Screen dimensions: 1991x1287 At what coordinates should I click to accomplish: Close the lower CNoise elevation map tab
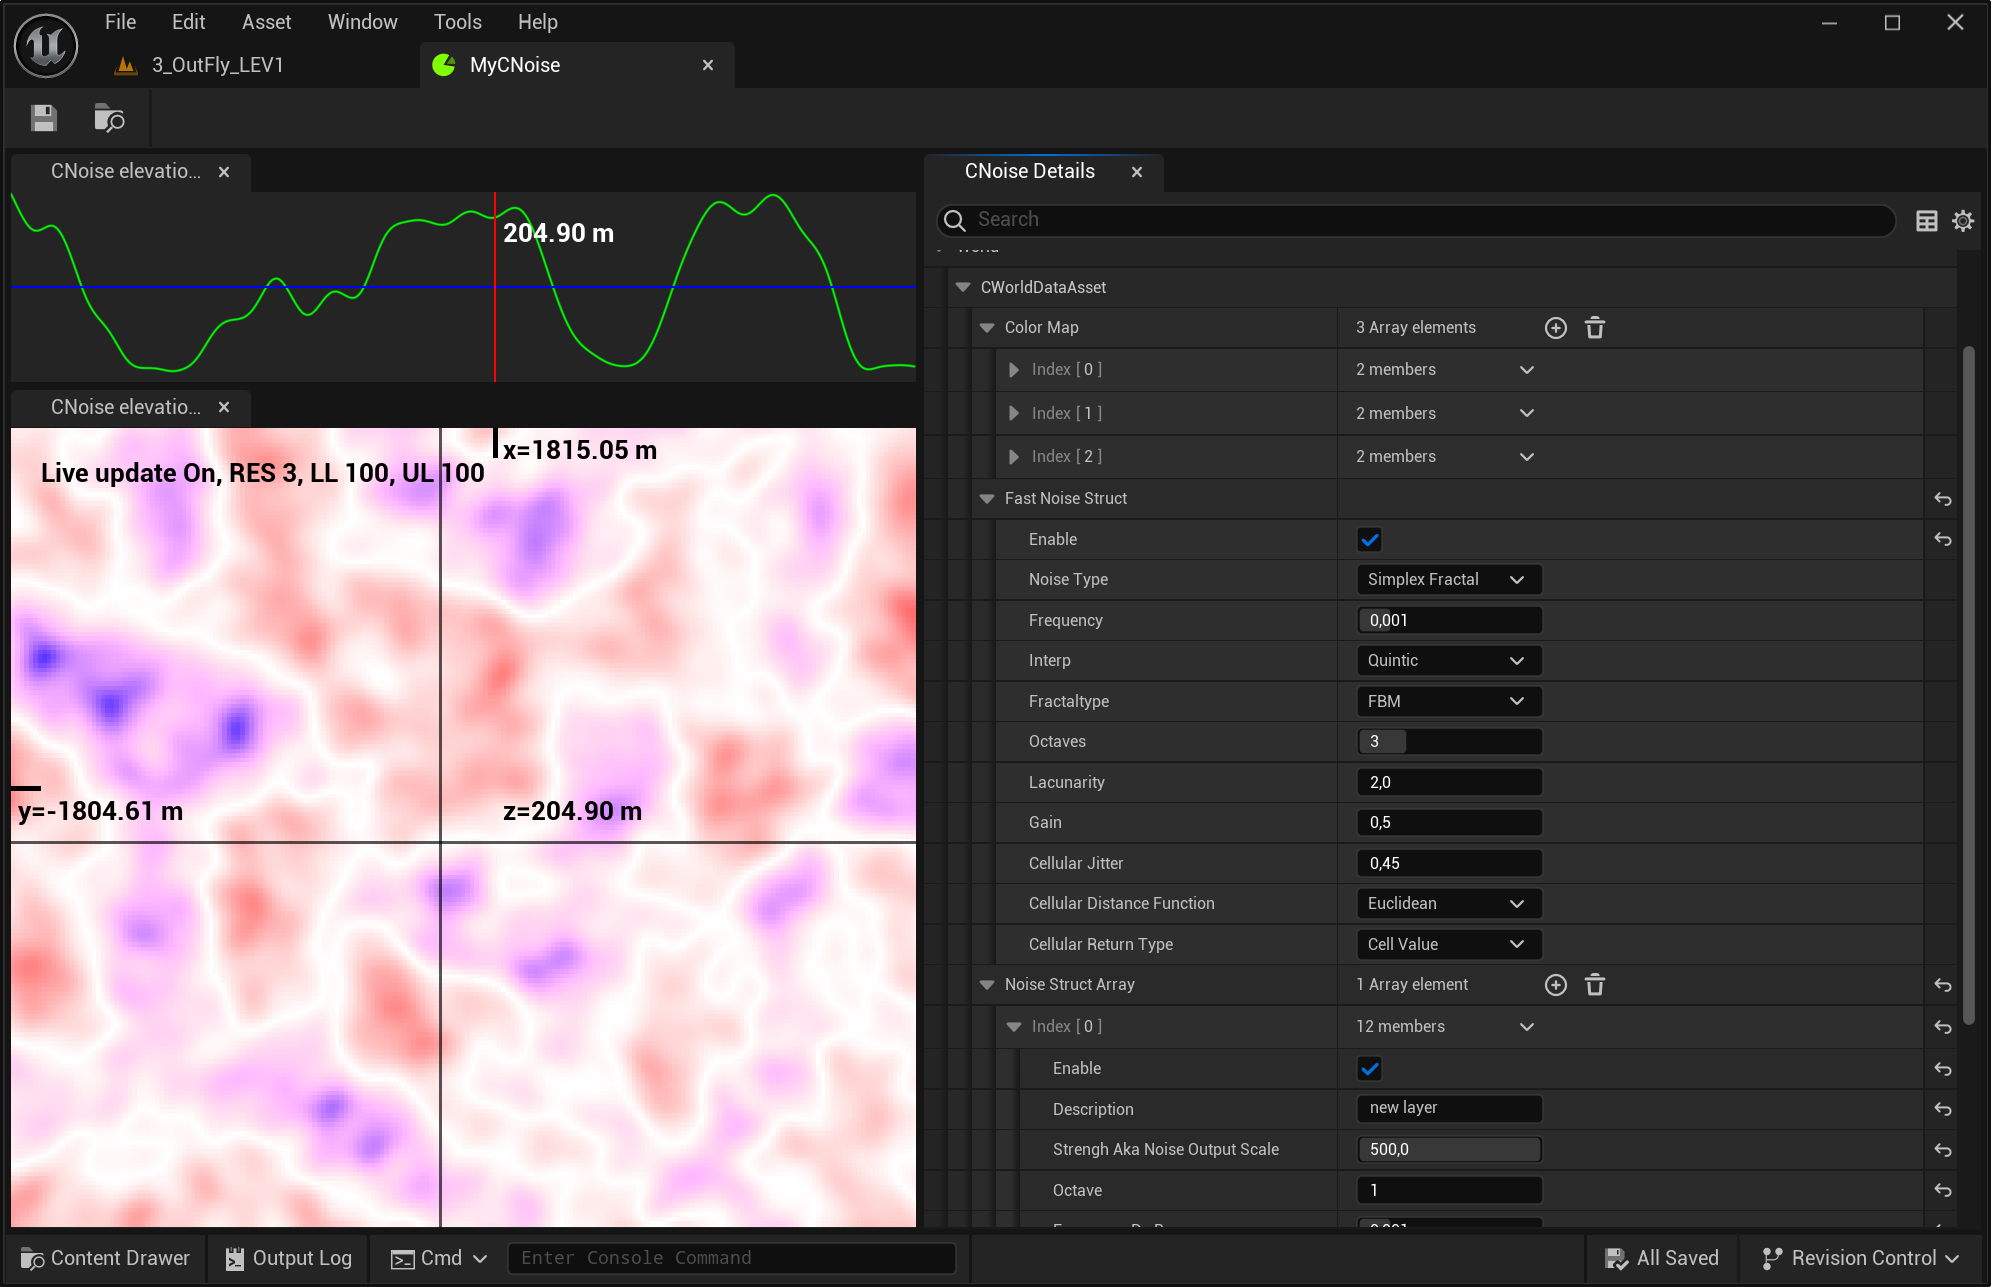coord(224,407)
